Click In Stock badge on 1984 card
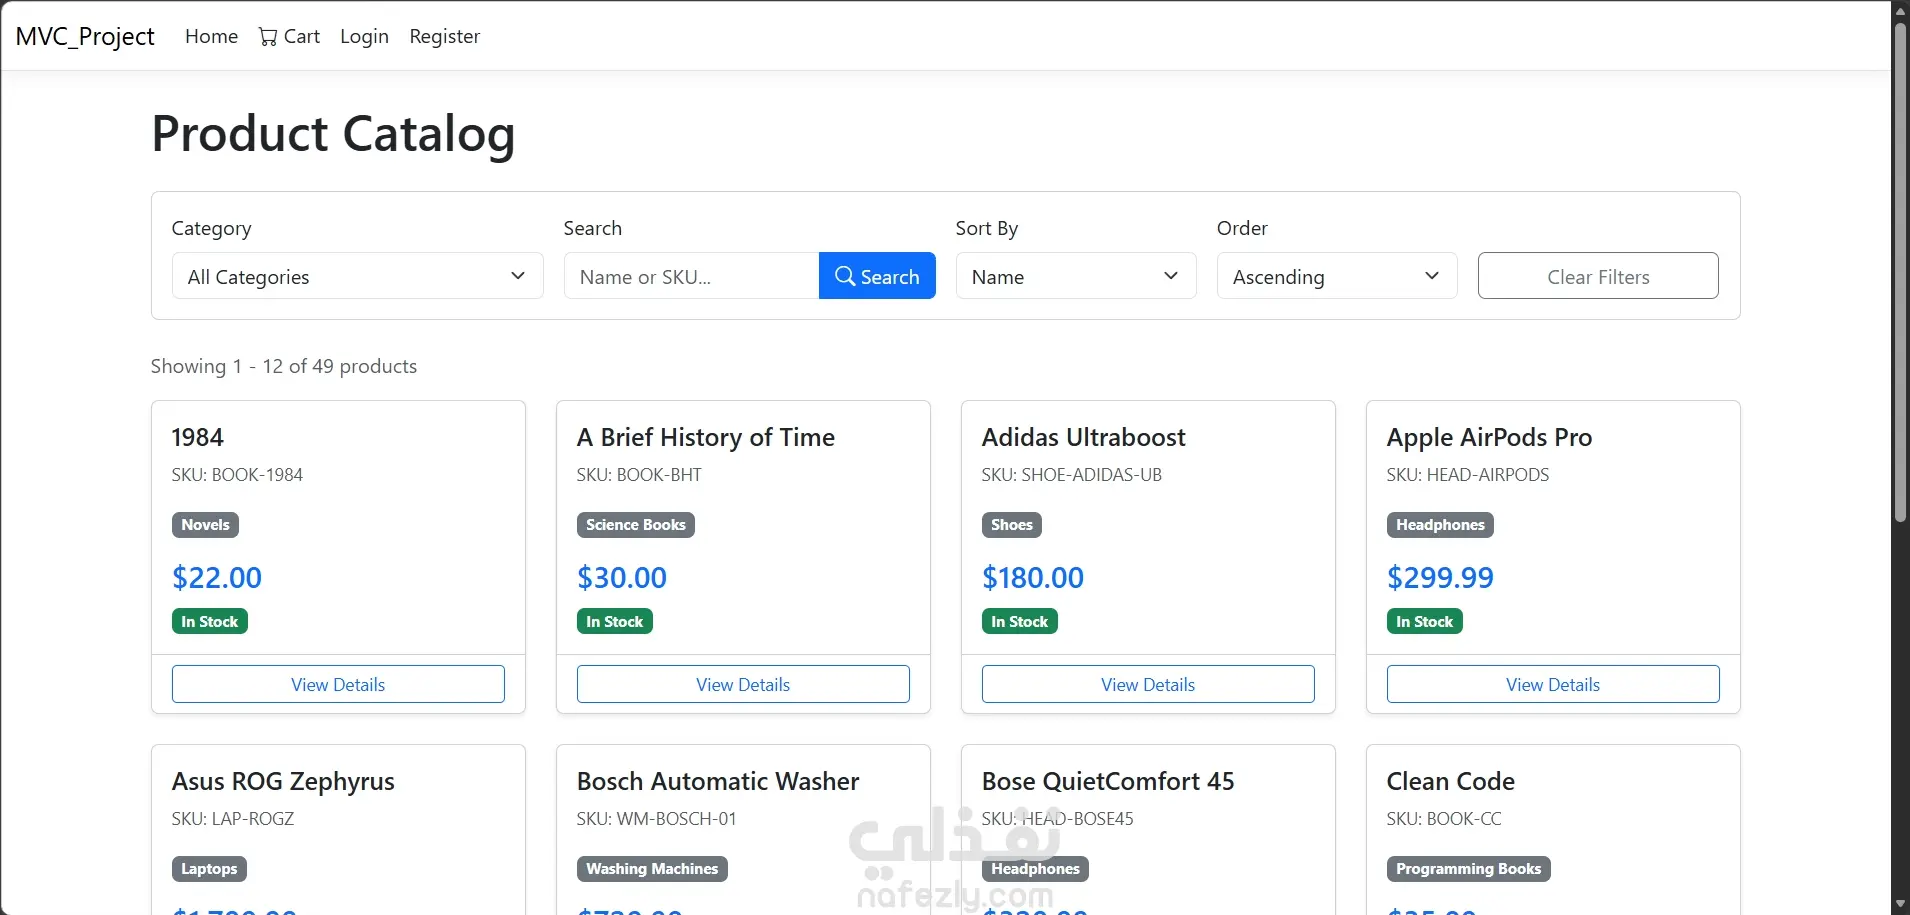The image size is (1910, 915). [210, 622]
